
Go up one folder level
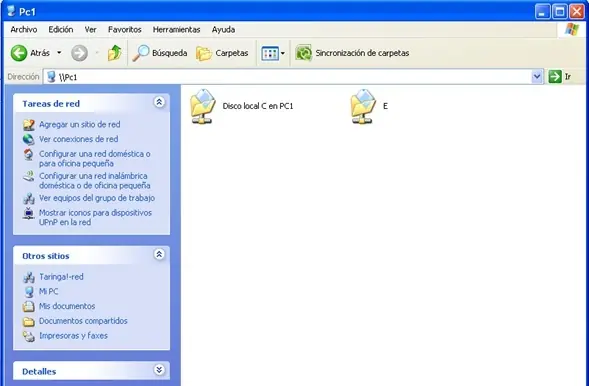coord(115,53)
